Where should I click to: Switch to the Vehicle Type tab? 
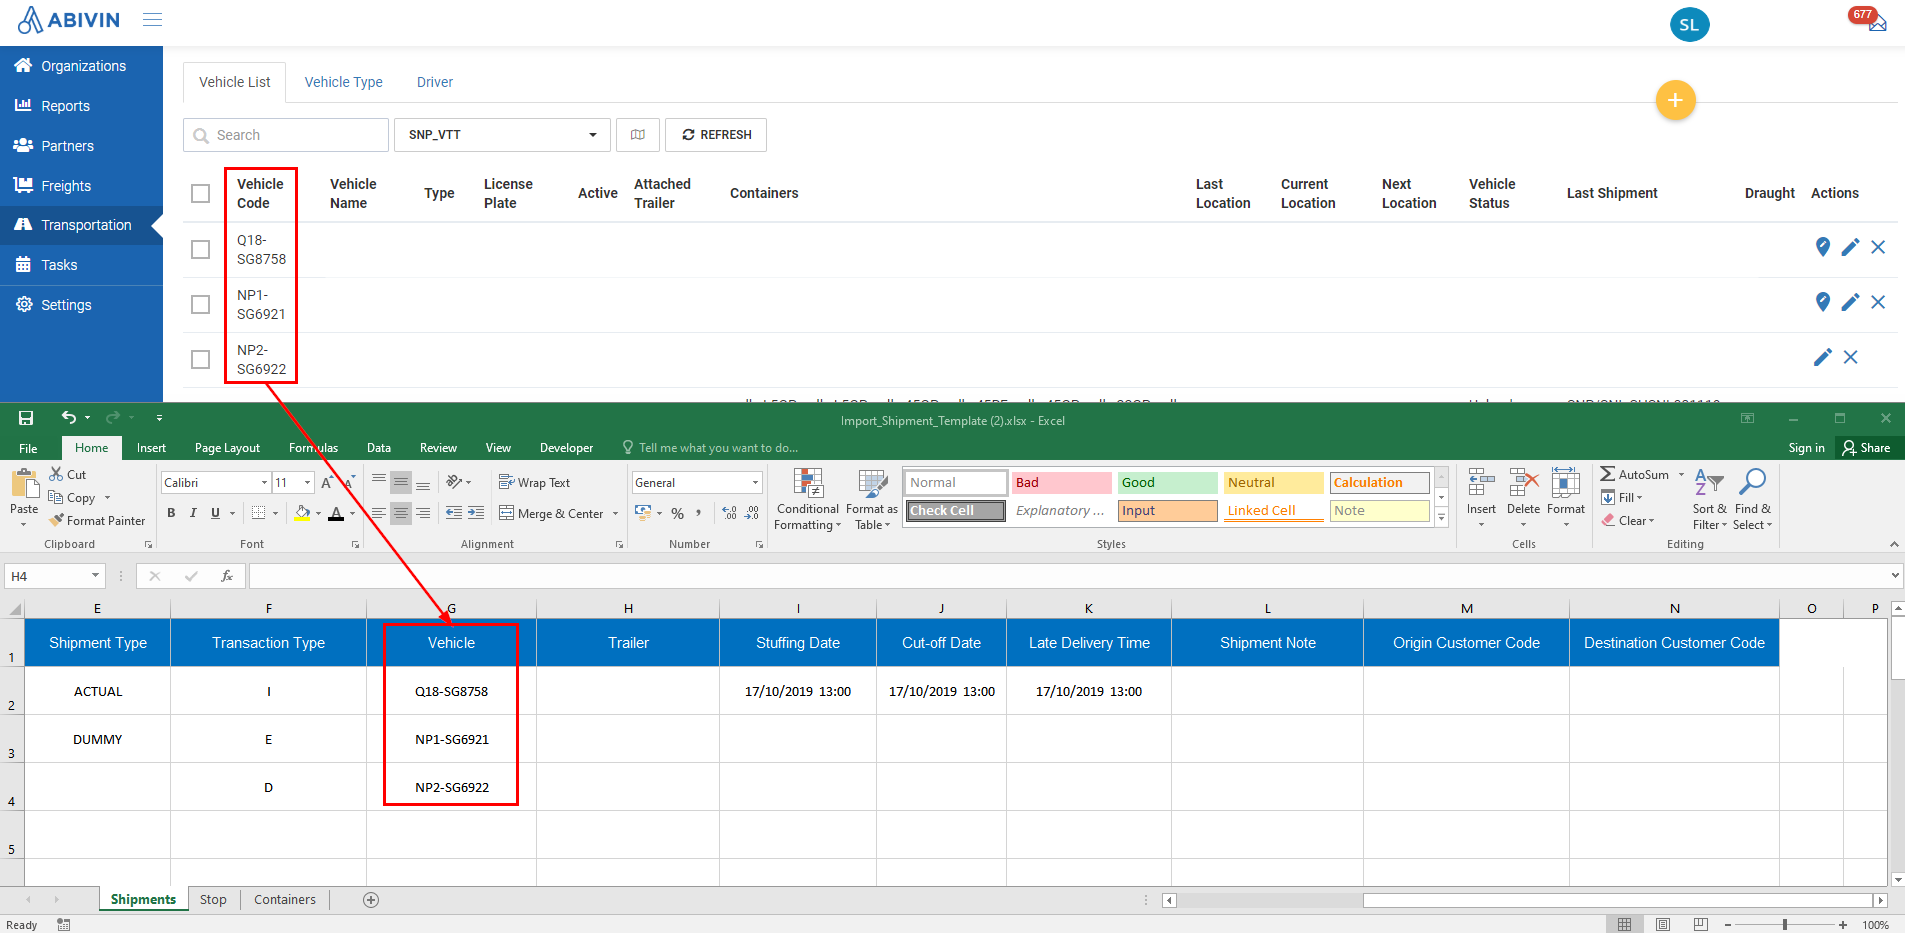[343, 82]
